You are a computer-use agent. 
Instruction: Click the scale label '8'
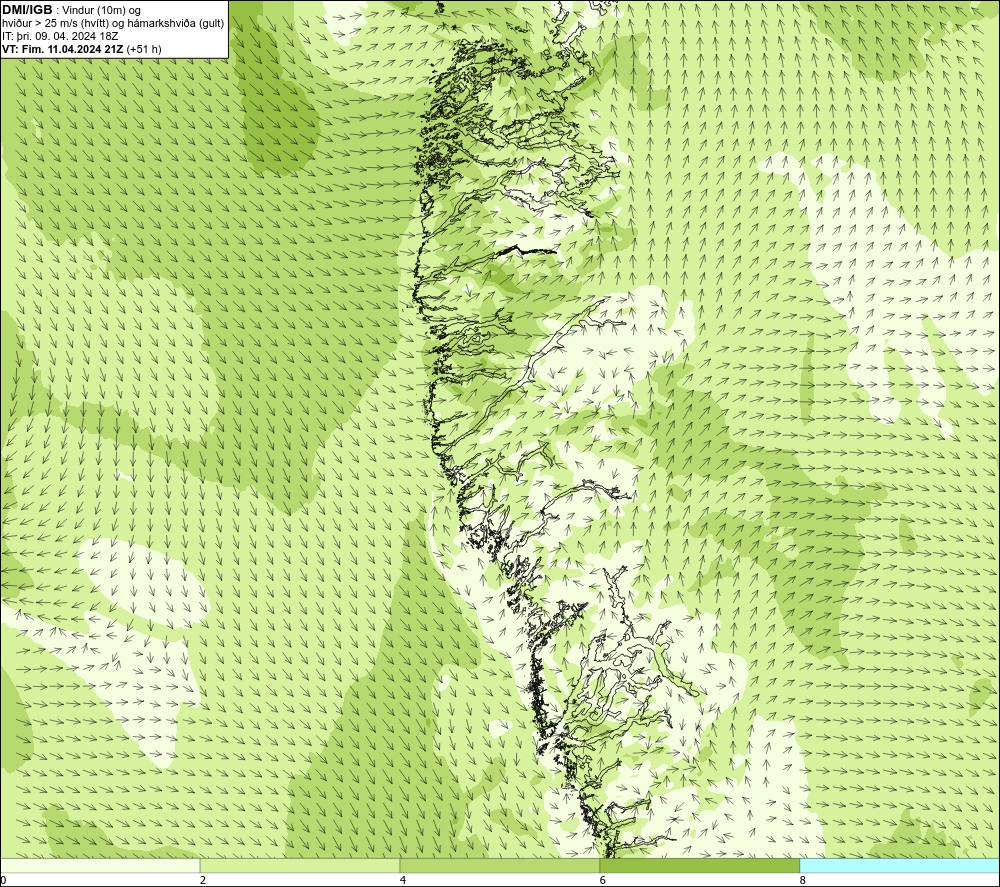(x=802, y=881)
